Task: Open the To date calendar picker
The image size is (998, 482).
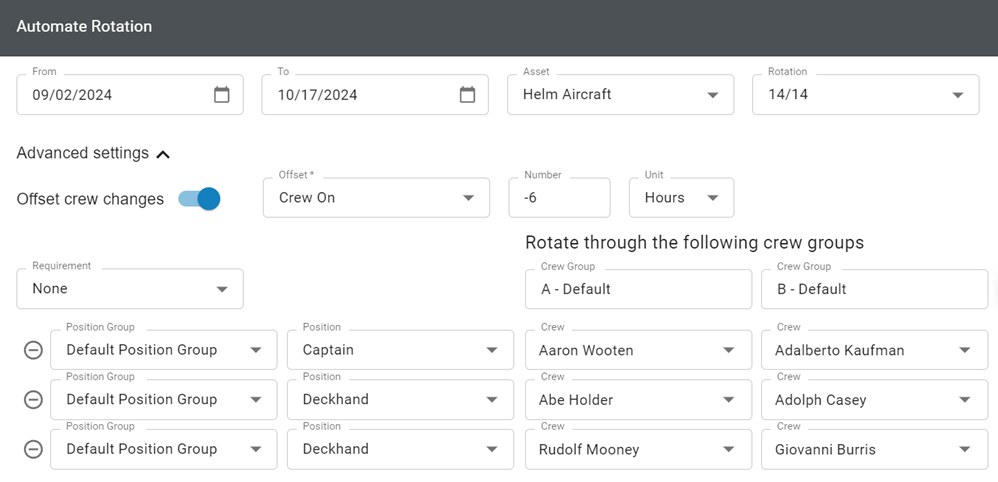Action: point(467,95)
